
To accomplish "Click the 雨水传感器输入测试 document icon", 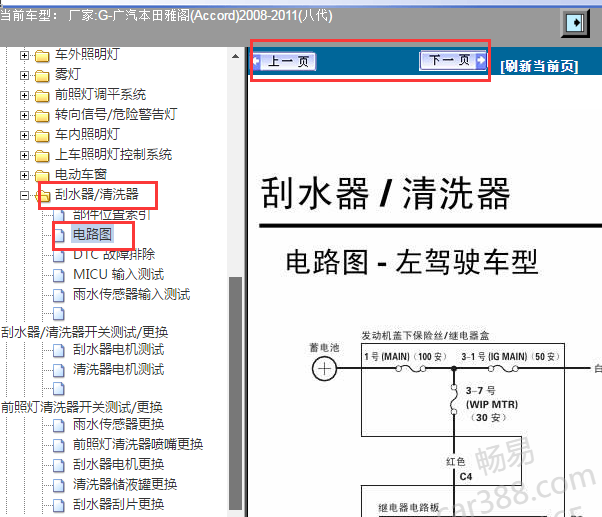I will [x=59, y=295].
